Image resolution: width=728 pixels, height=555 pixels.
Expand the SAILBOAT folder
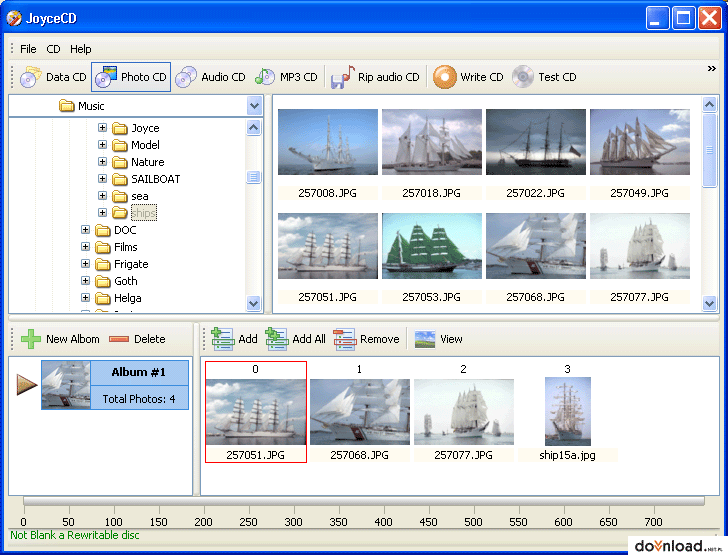click(x=103, y=178)
